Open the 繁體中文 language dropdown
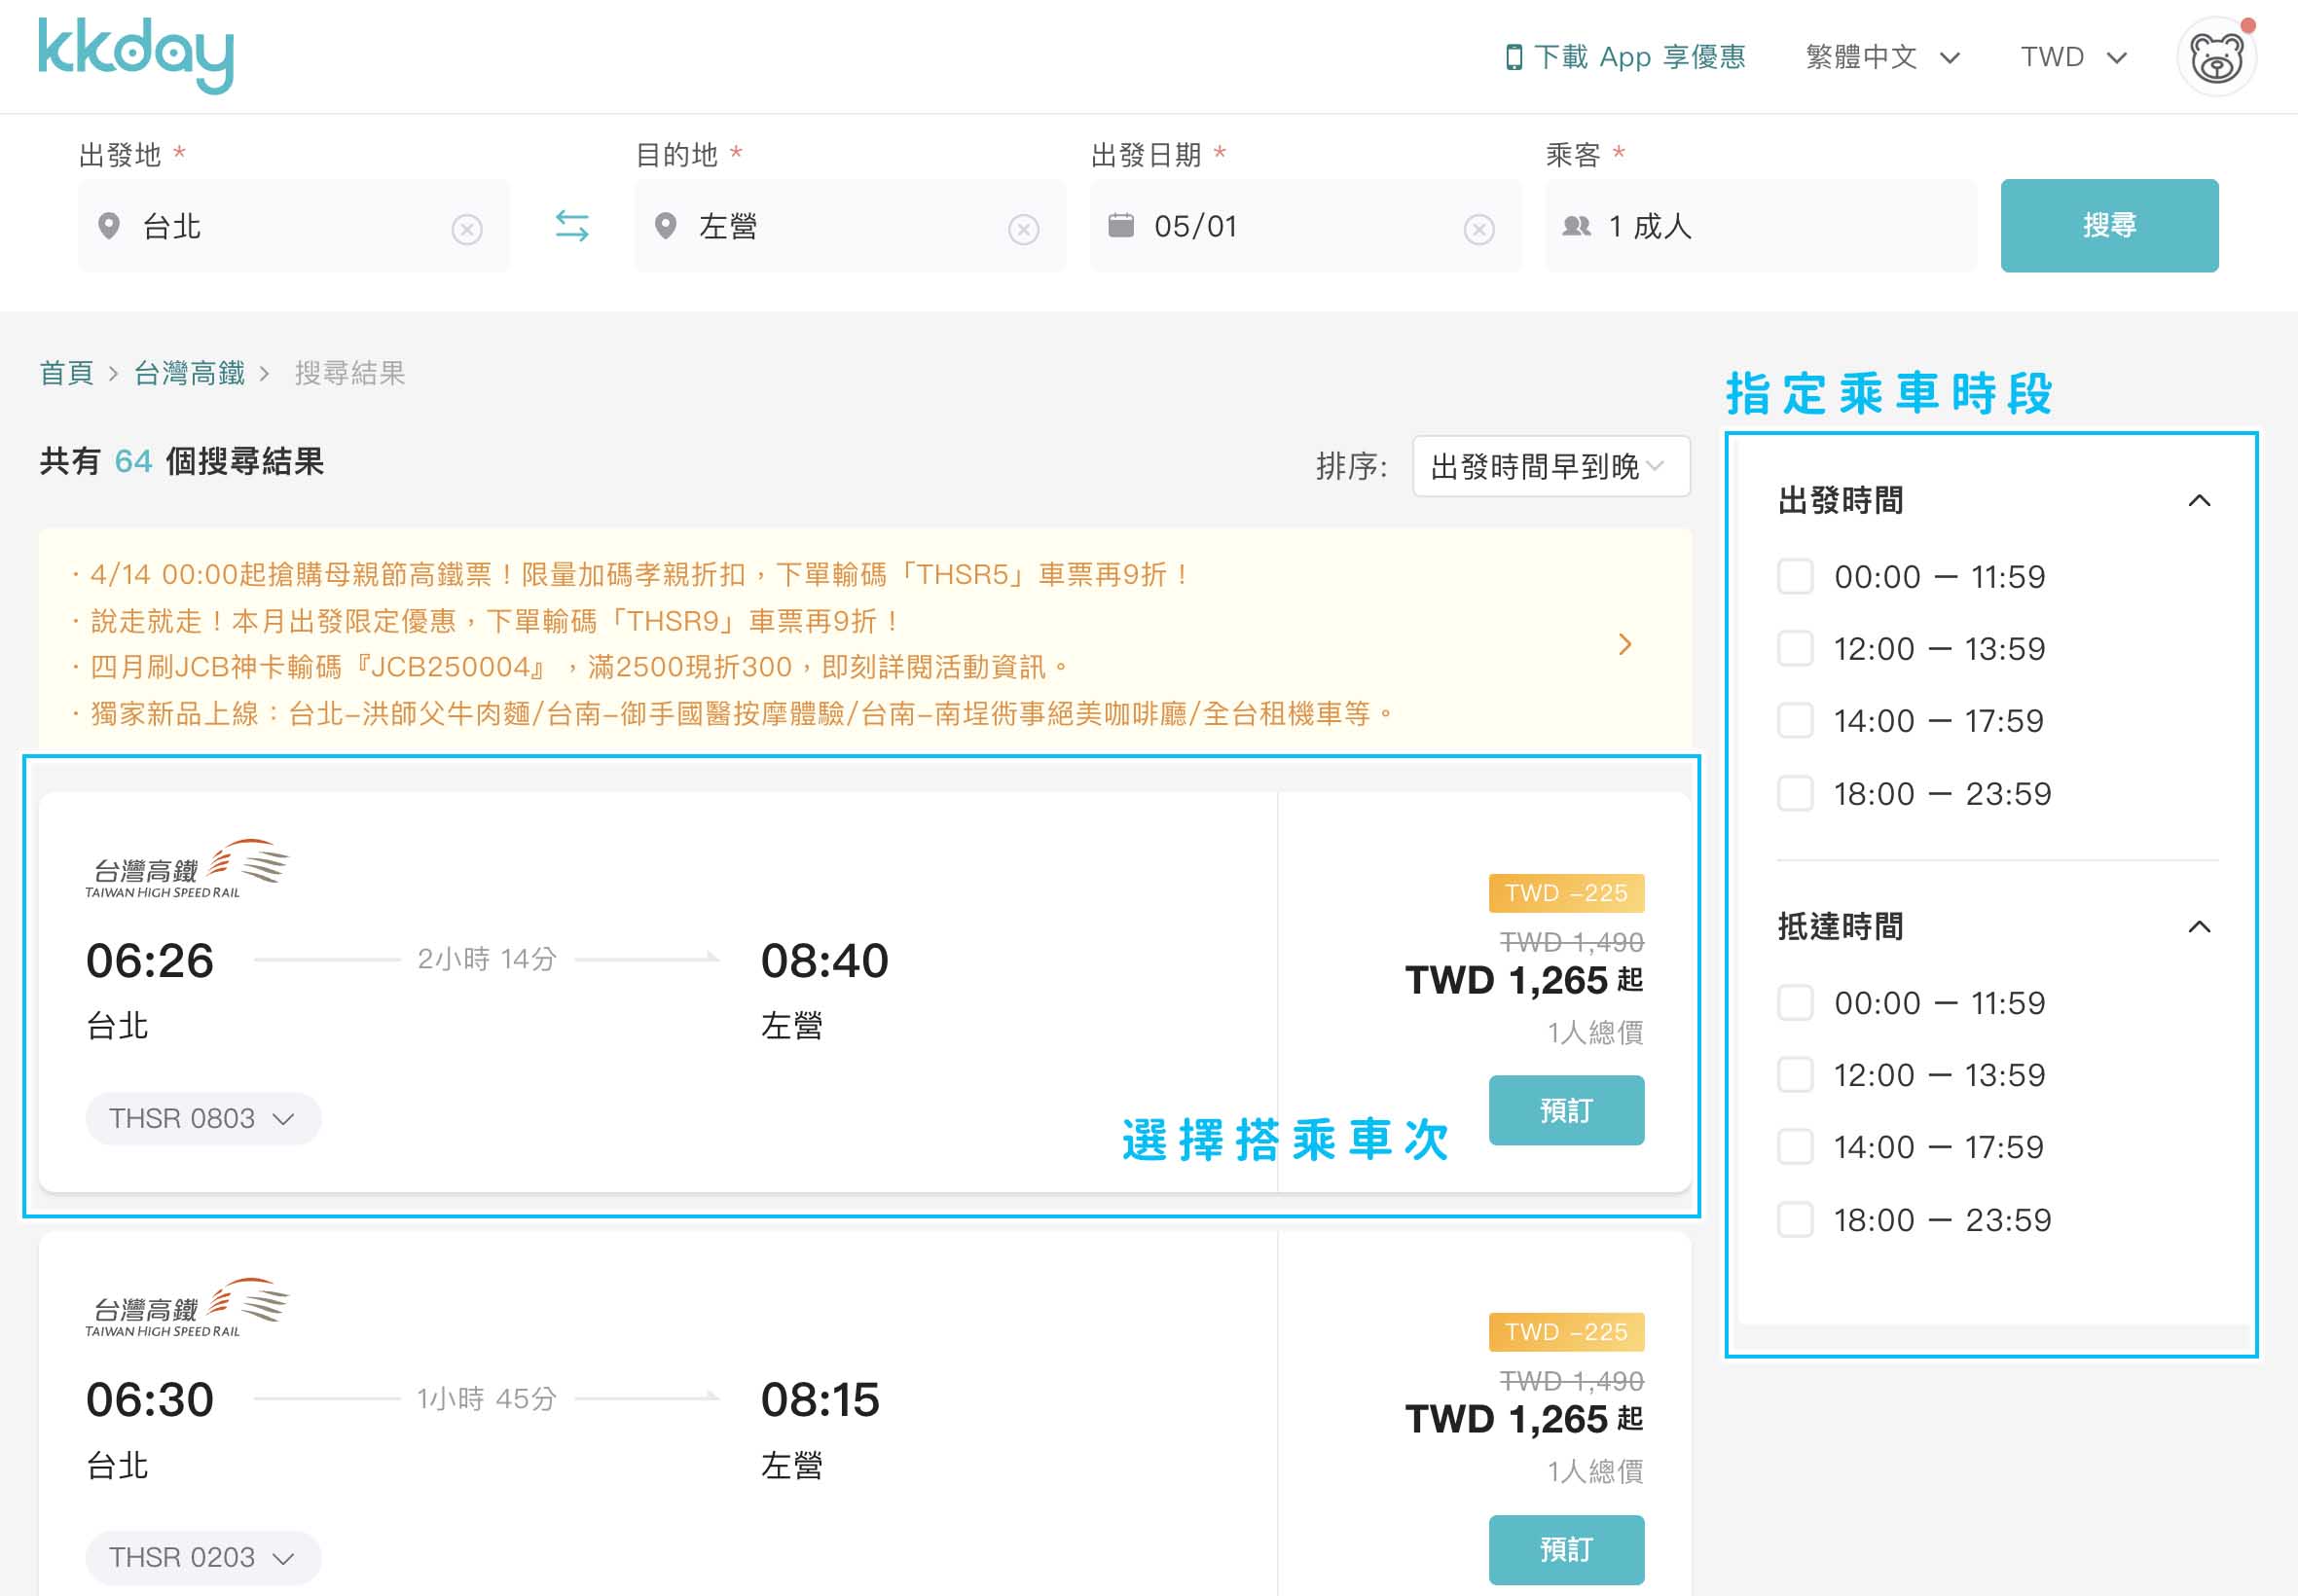This screenshot has height=1596, width=2298. [x=1882, y=57]
